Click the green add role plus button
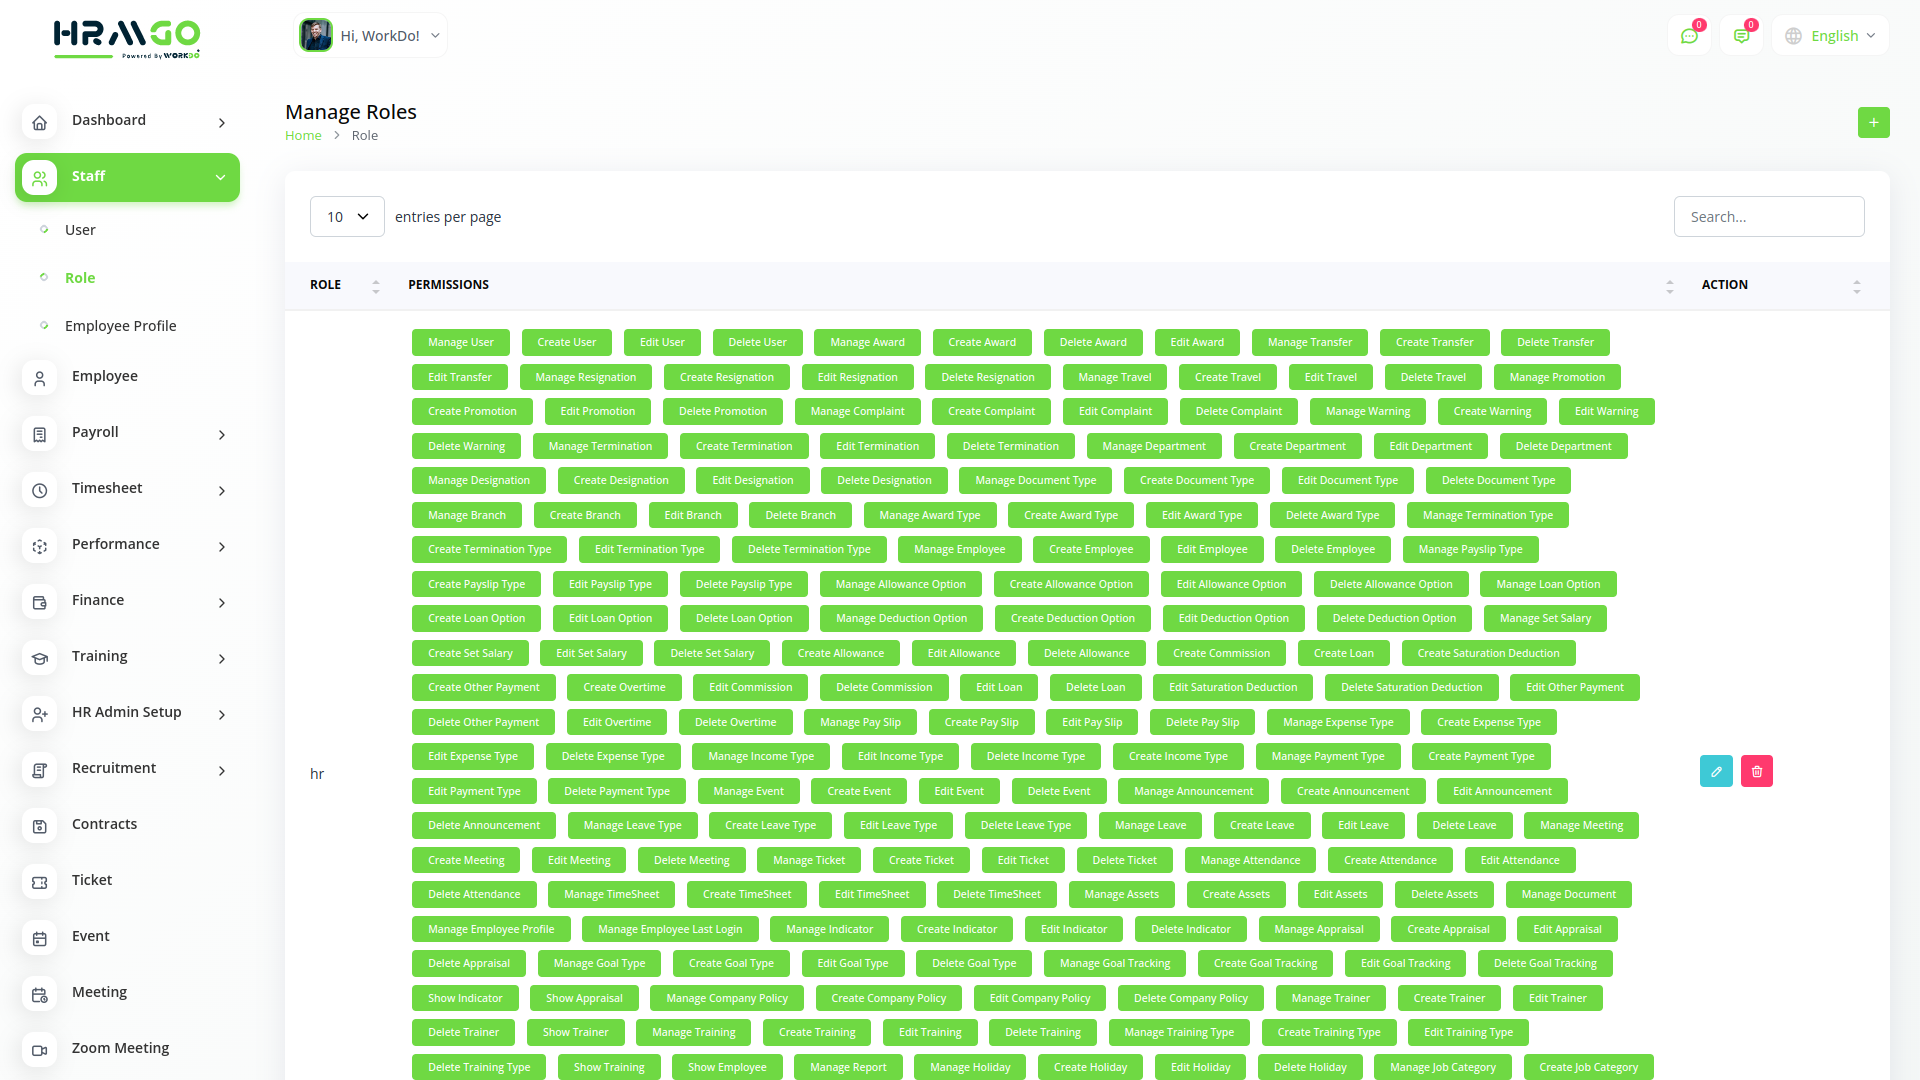 [1873, 122]
